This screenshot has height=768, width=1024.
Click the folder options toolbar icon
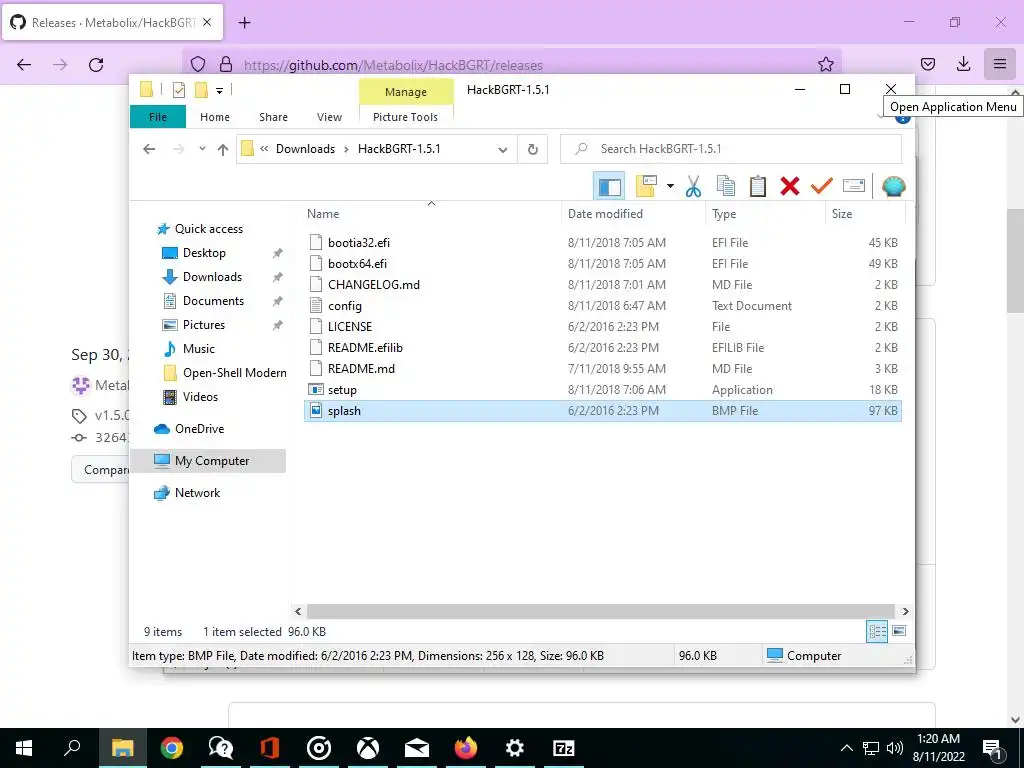click(x=647, y=186)
